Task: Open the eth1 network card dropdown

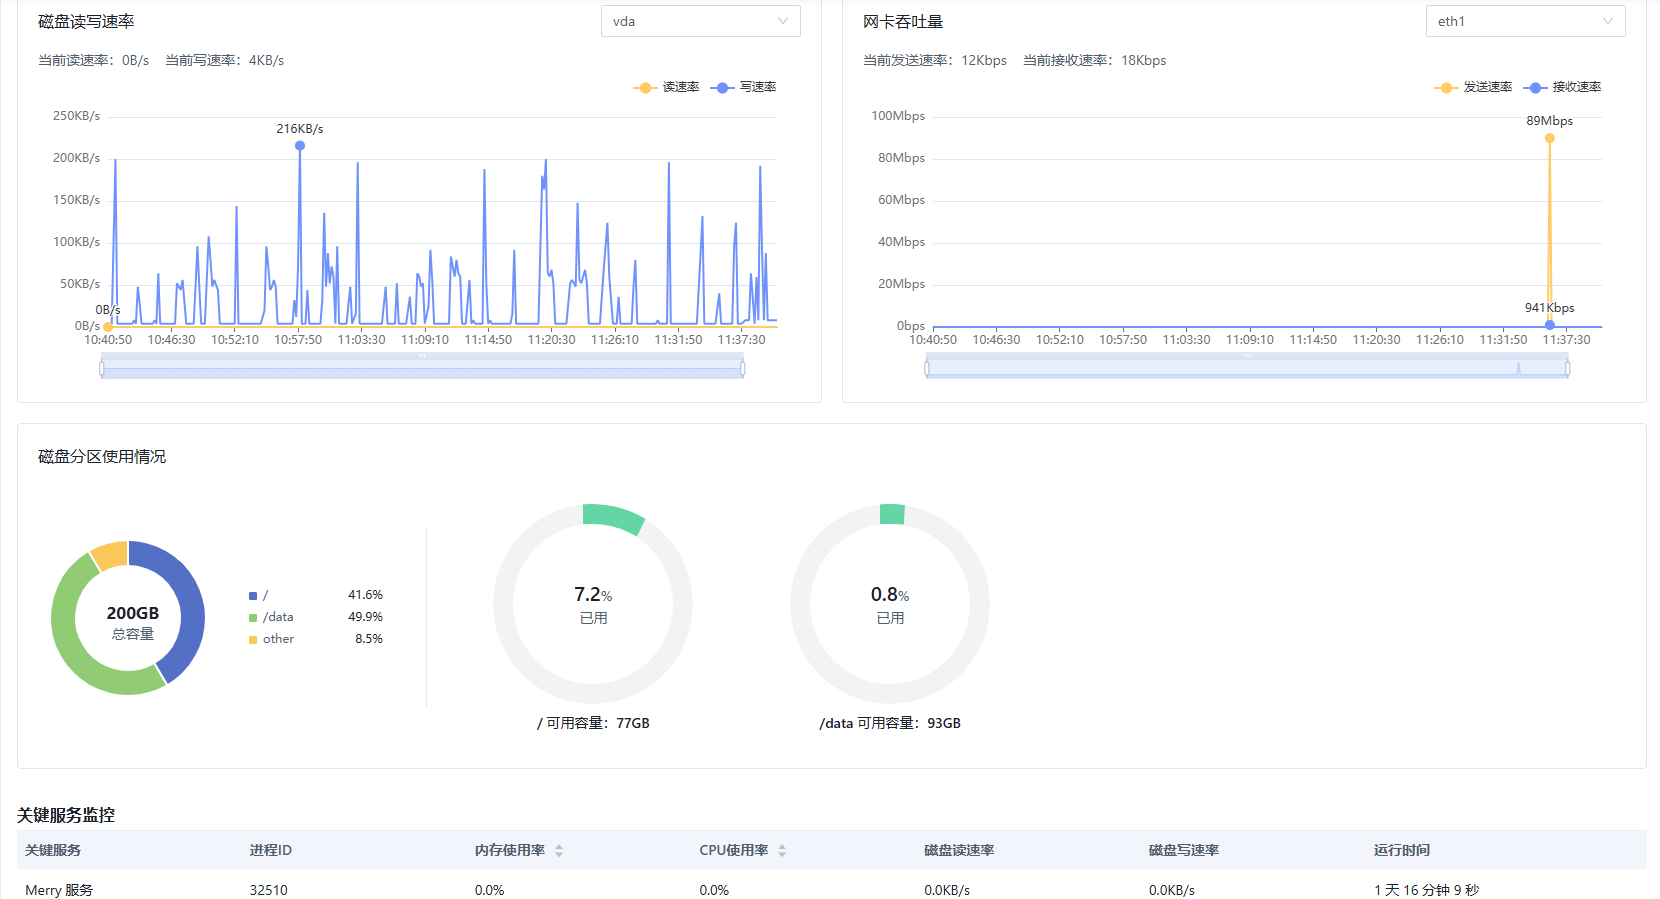Action: pos(1525,21)
